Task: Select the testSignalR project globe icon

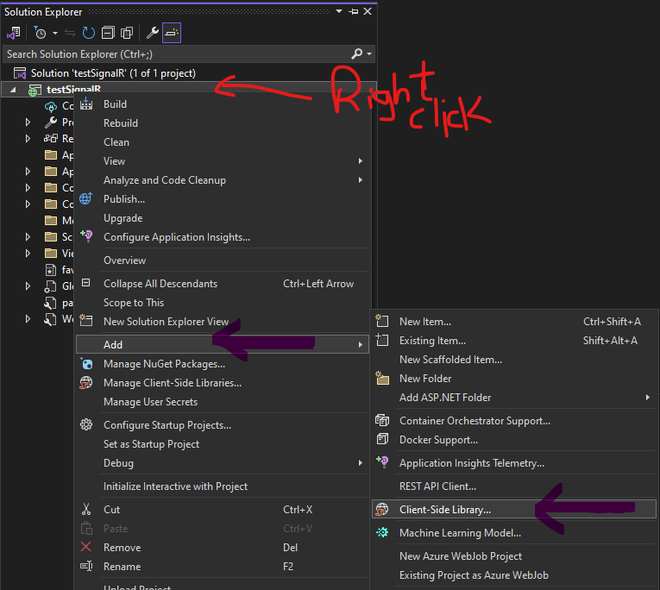Action: point(35,90)
